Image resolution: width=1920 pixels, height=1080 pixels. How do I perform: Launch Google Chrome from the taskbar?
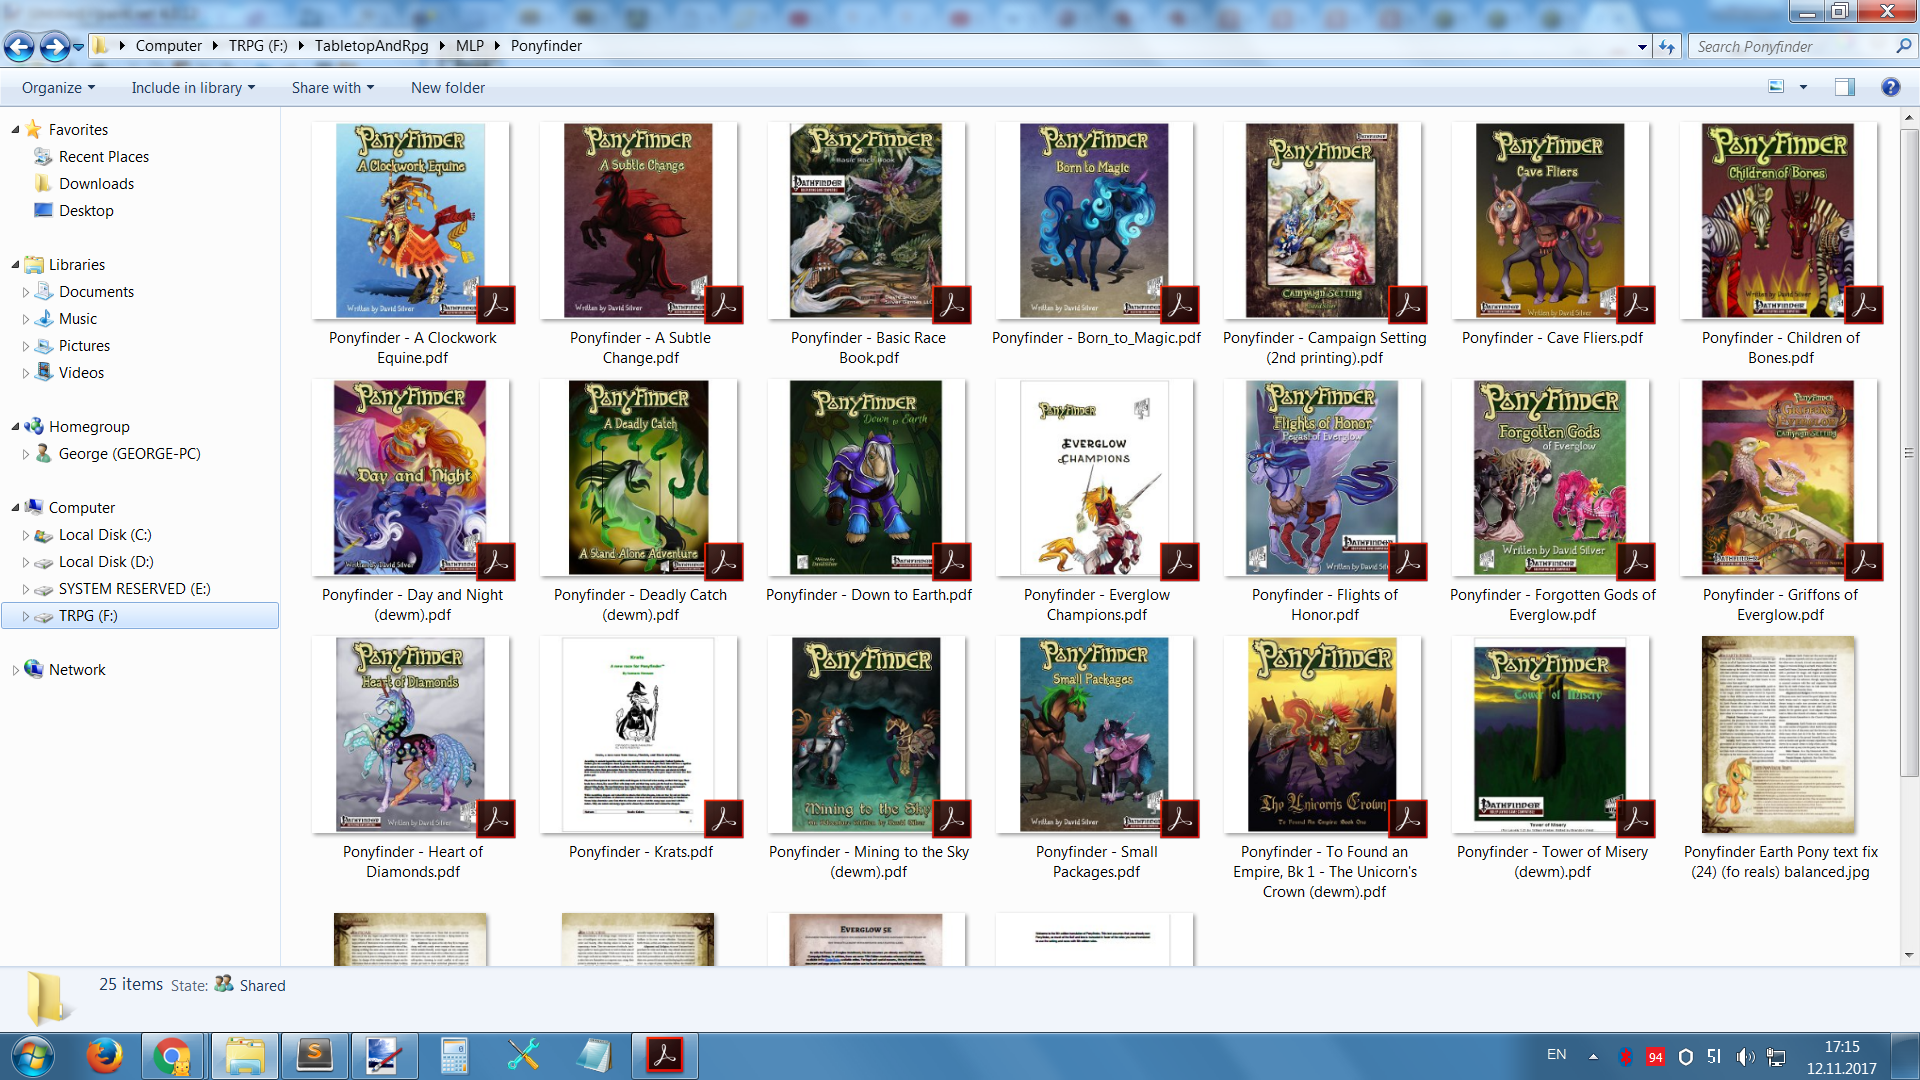tap(172, 1056)
